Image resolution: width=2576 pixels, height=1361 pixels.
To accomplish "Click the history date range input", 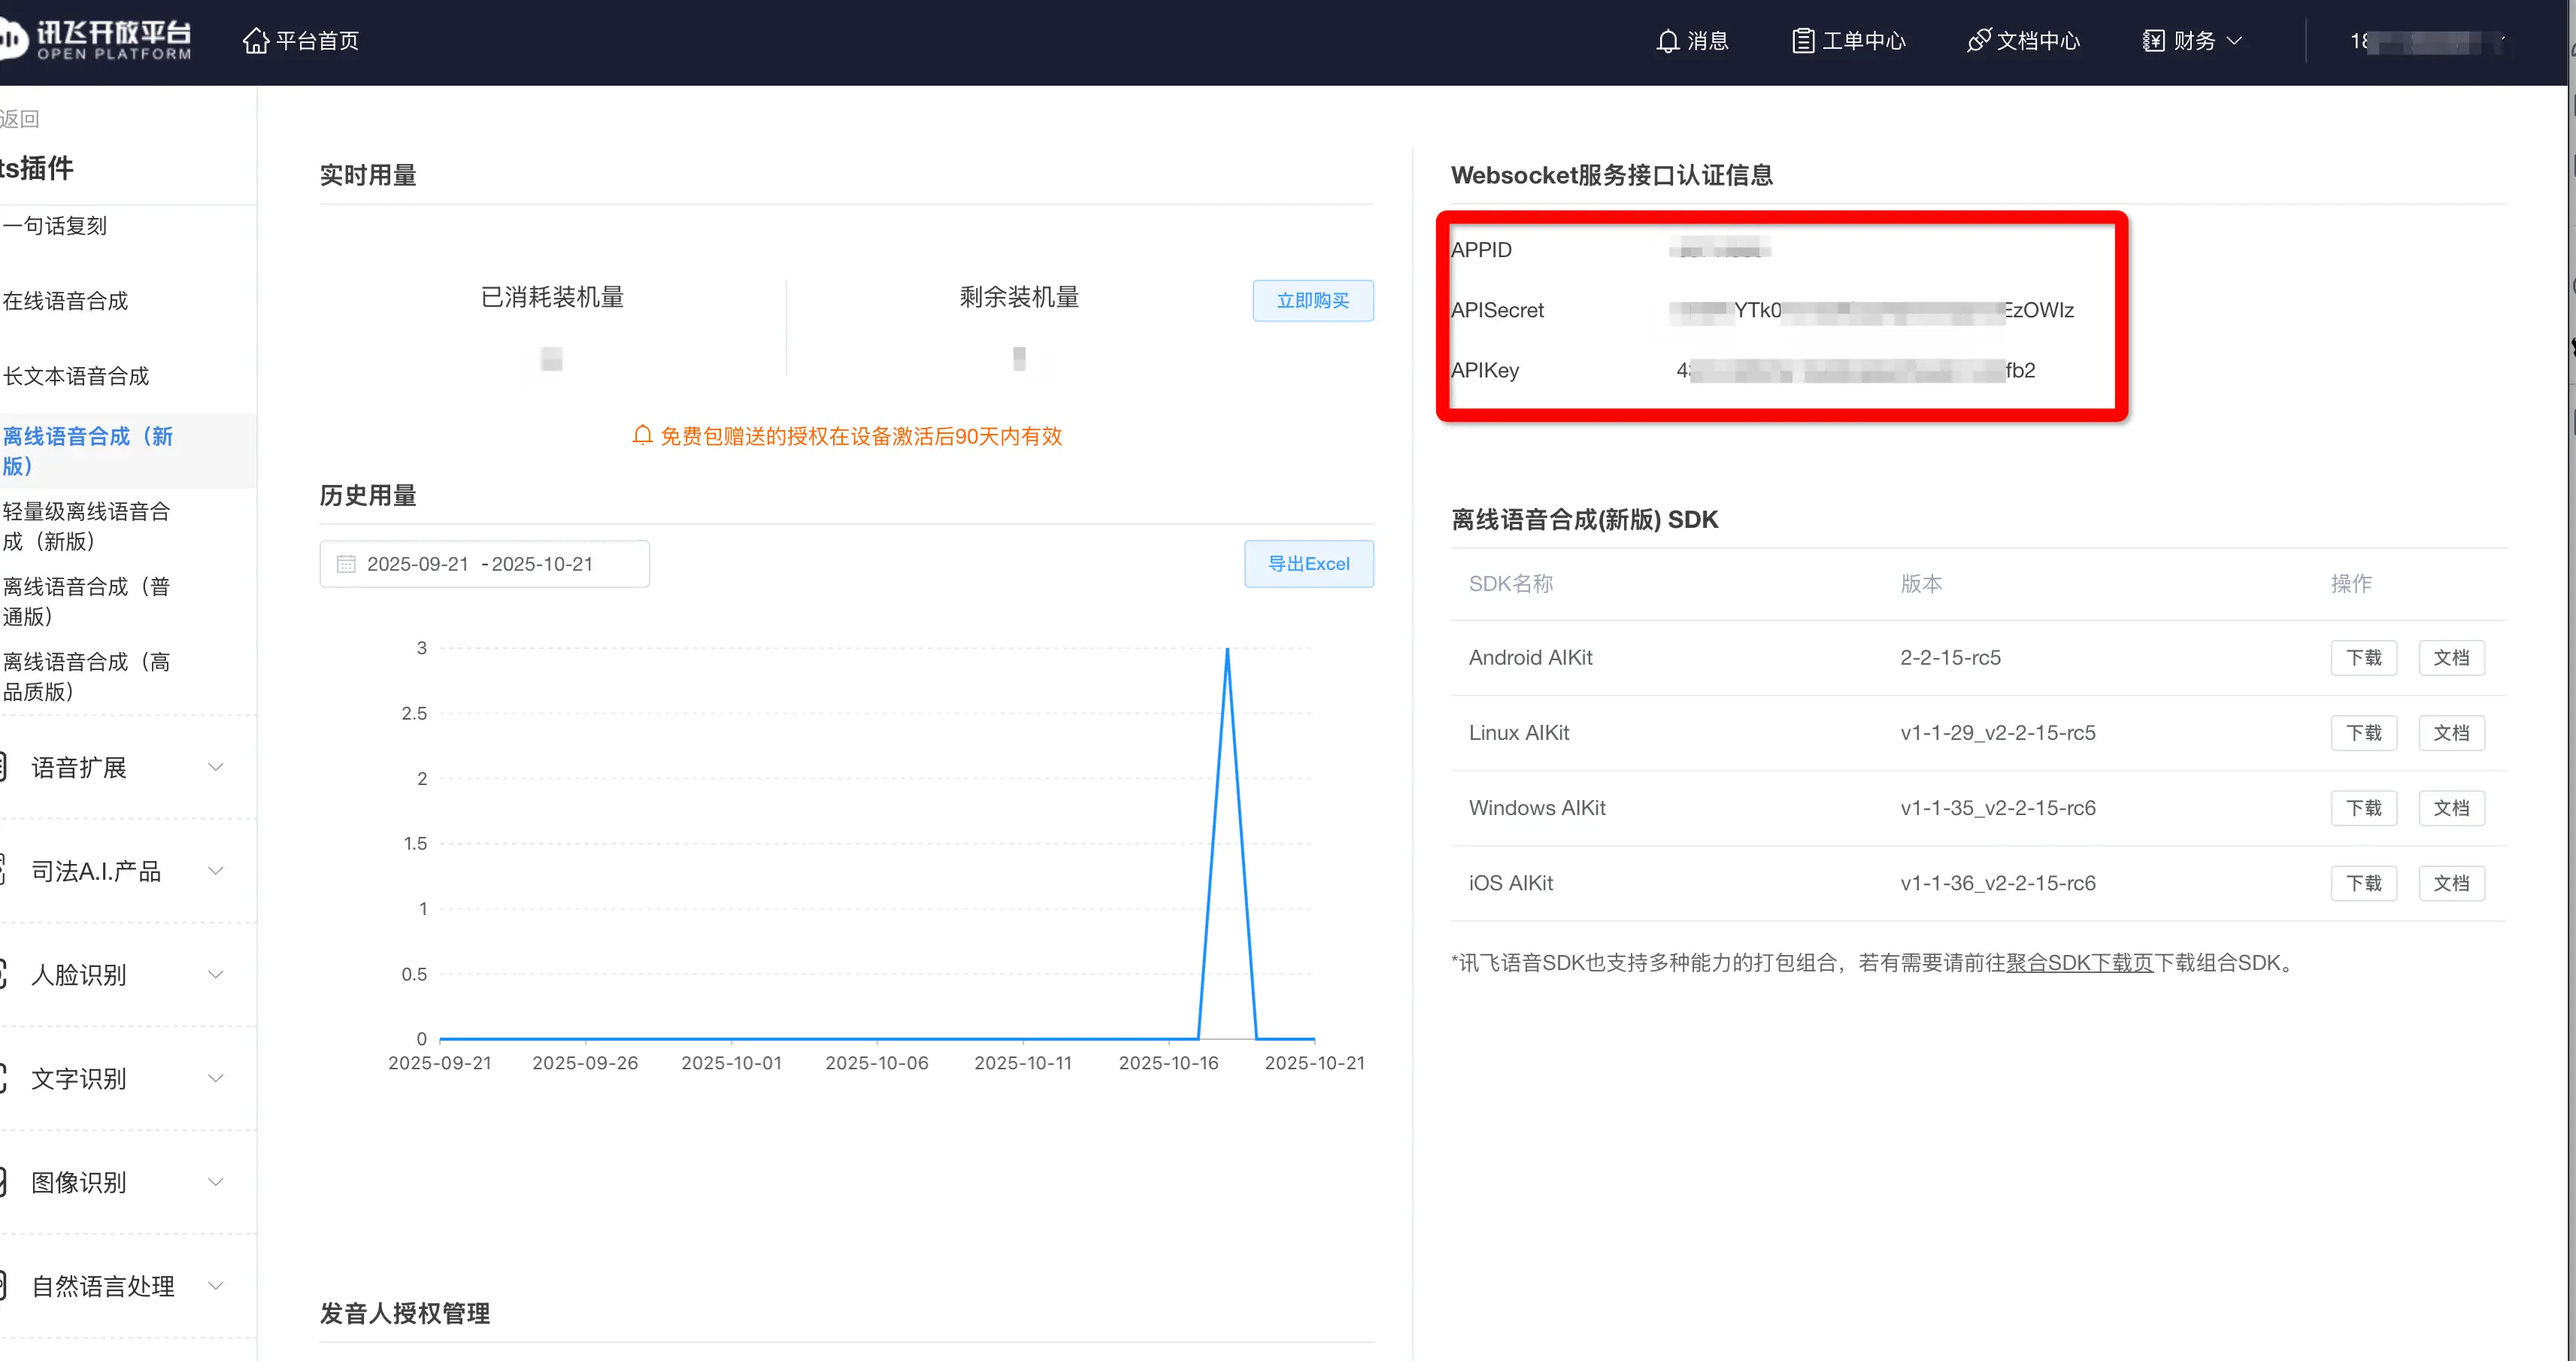I will point(485,564).
